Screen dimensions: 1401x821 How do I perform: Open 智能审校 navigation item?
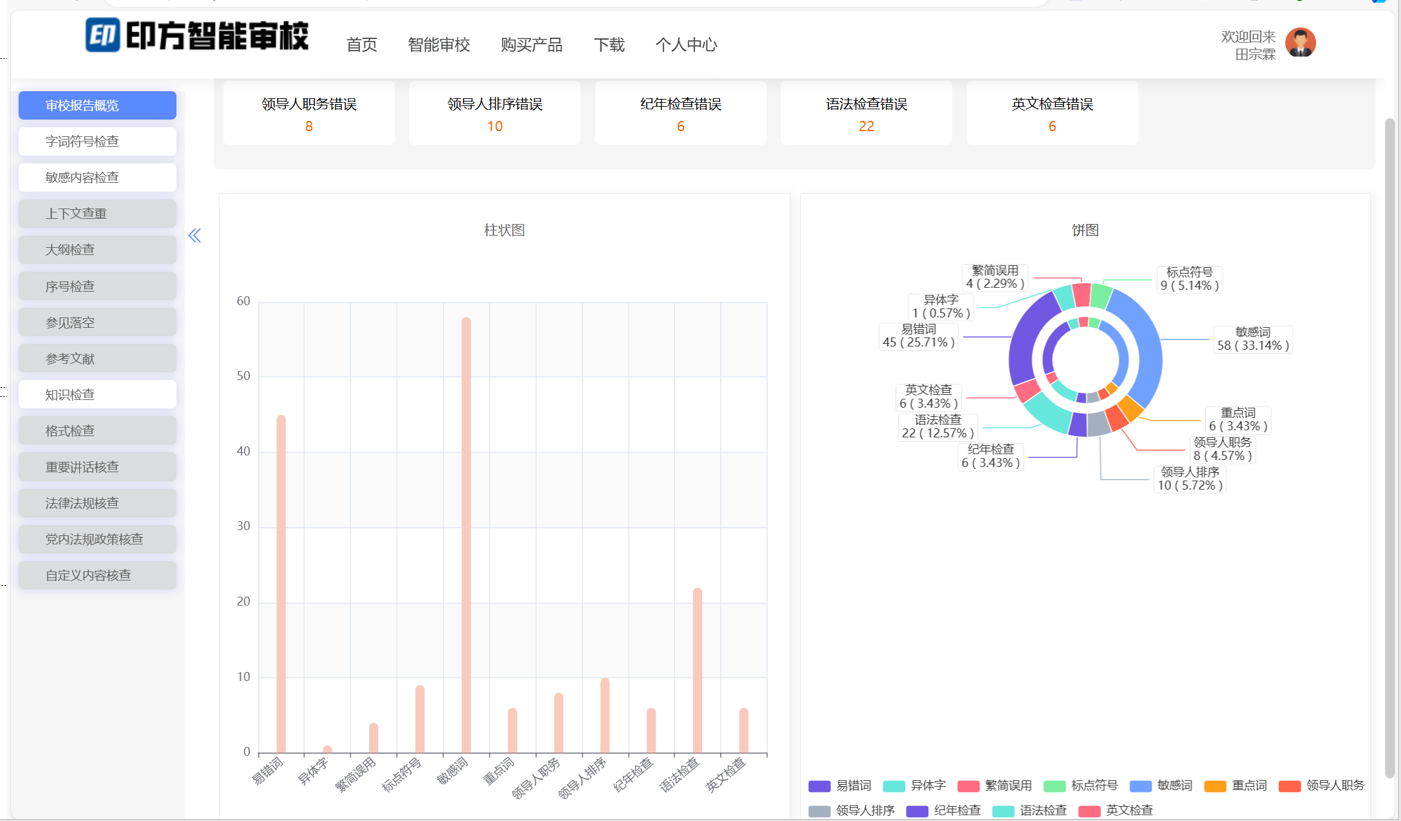pyautogui.click(x=438, y=45)
